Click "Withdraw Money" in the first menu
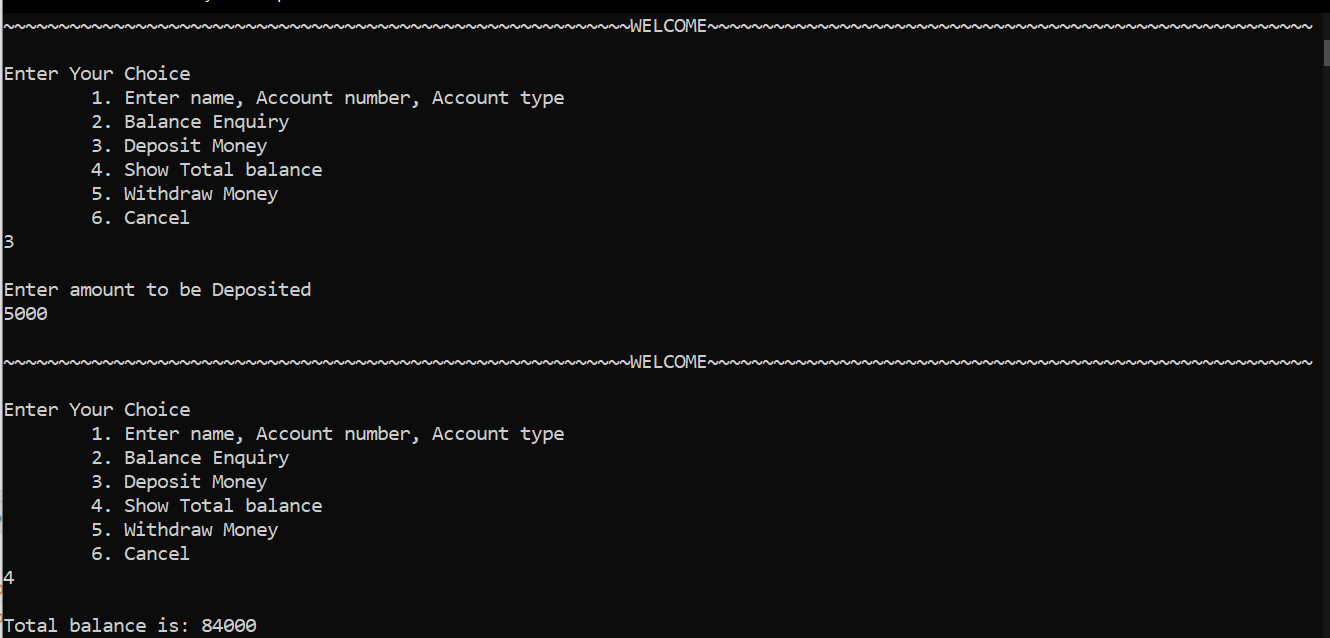 tap(200, 194)
